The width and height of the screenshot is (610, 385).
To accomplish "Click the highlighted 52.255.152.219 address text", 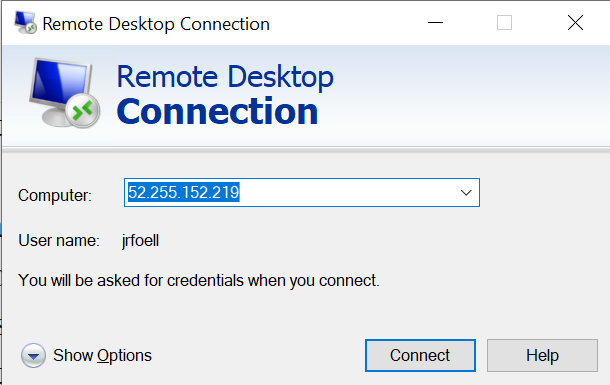I will (x=184, y=192).
